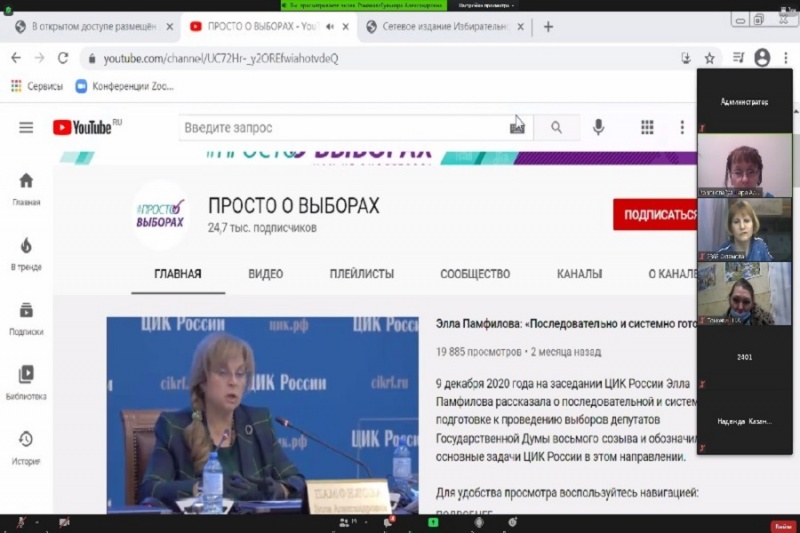The width and height of the screenshot is (800, 533).
Task: Click the install app icon in the address bar
Action: 686,58
